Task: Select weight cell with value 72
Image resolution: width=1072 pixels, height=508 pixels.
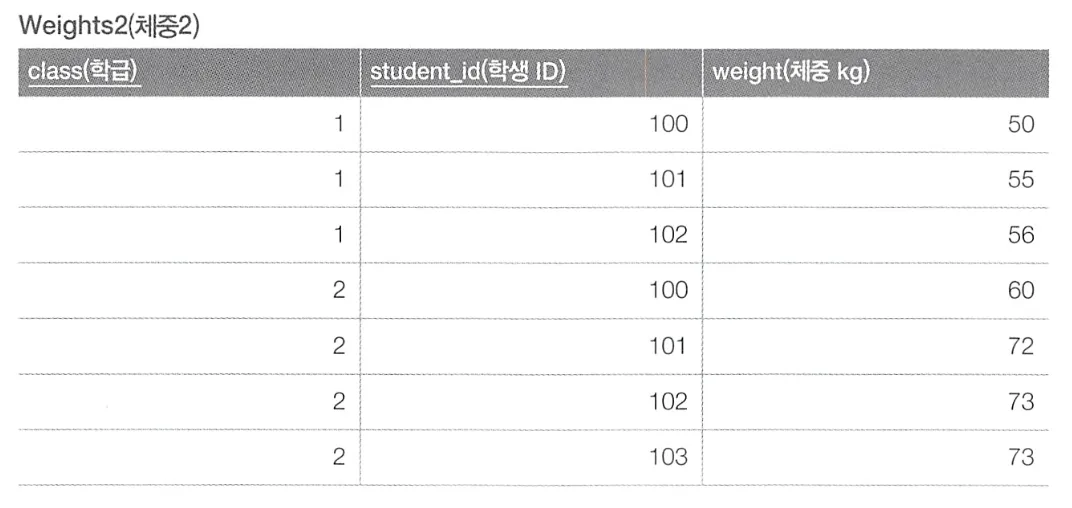Action: point(876,347)
